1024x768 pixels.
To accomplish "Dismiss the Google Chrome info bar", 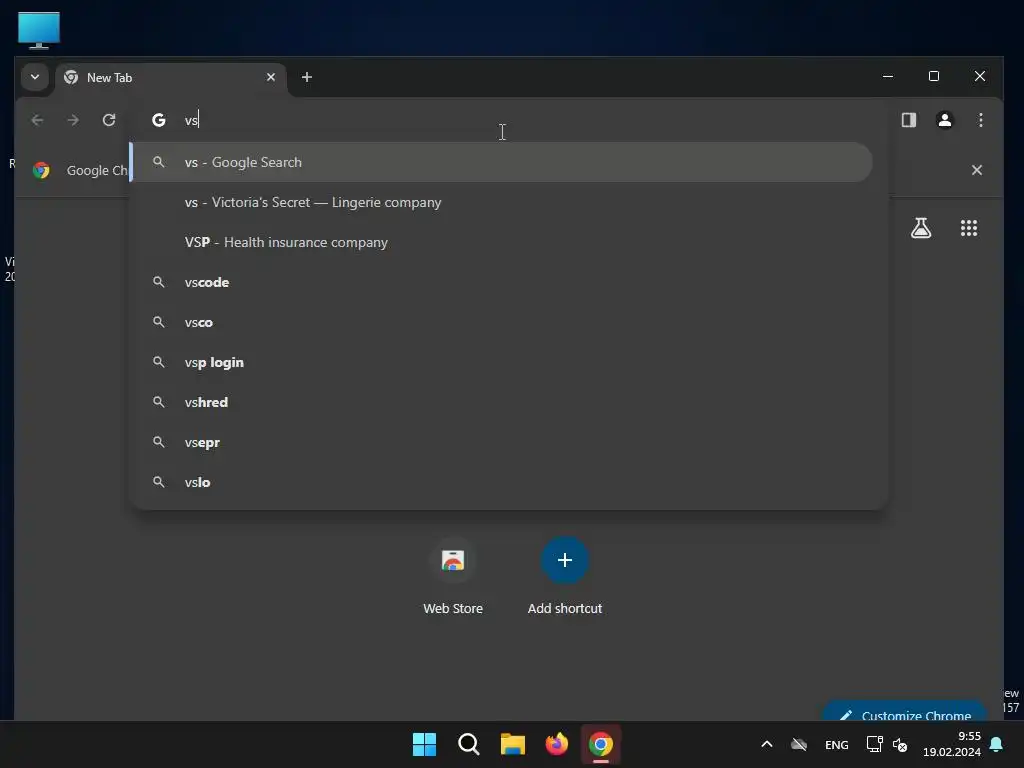I will [976, 170].
